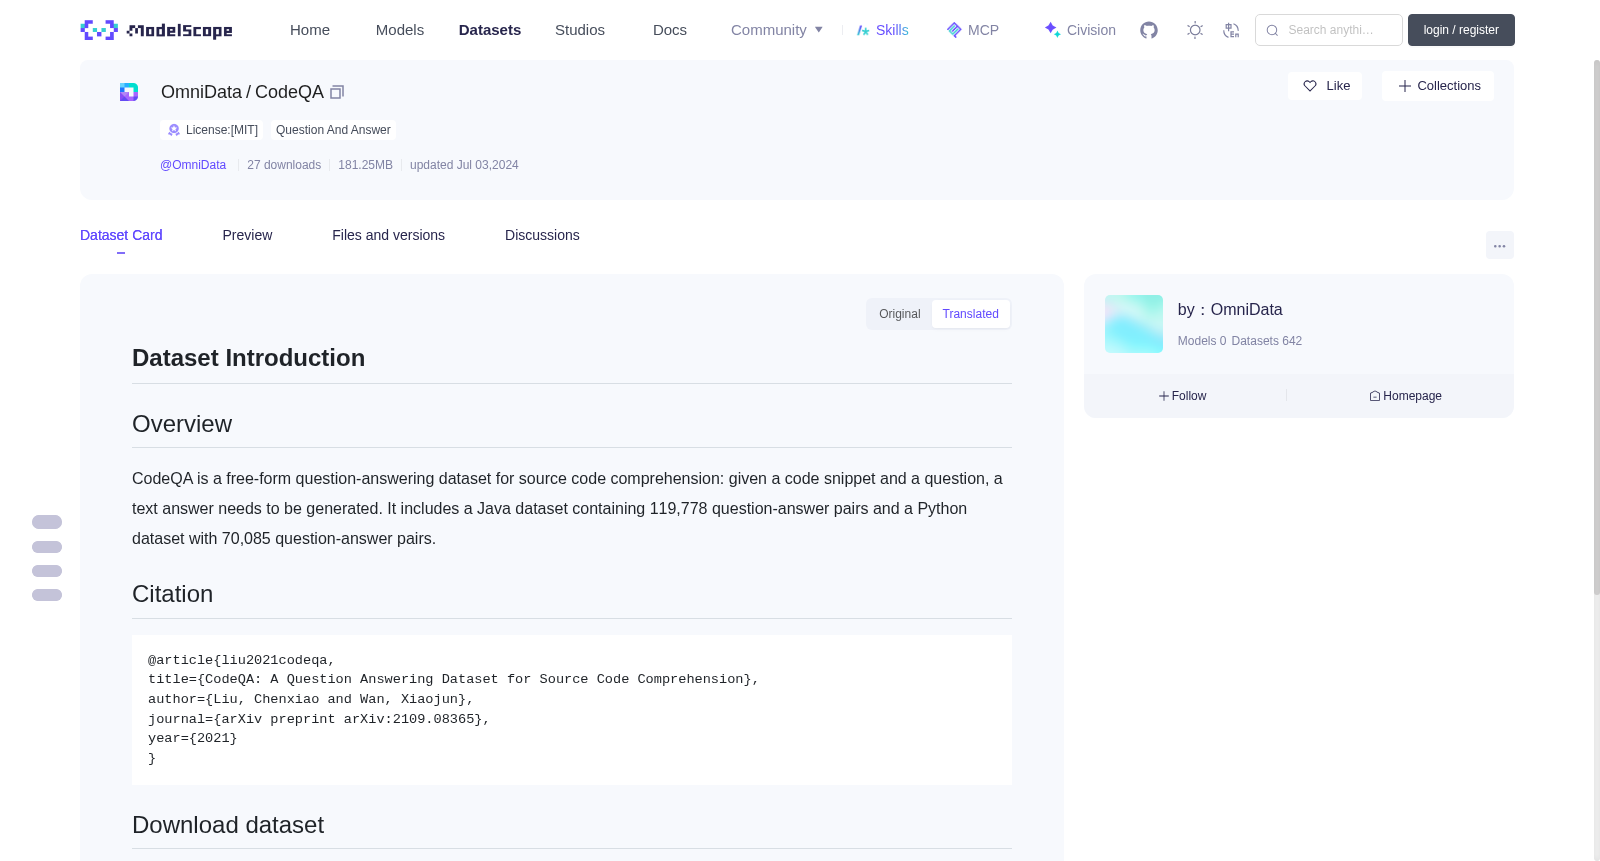Click the OmniData organization thumbnail
Image resolution: width=1600 pixels, height=861 pixels.
(x=1134, y=324)
